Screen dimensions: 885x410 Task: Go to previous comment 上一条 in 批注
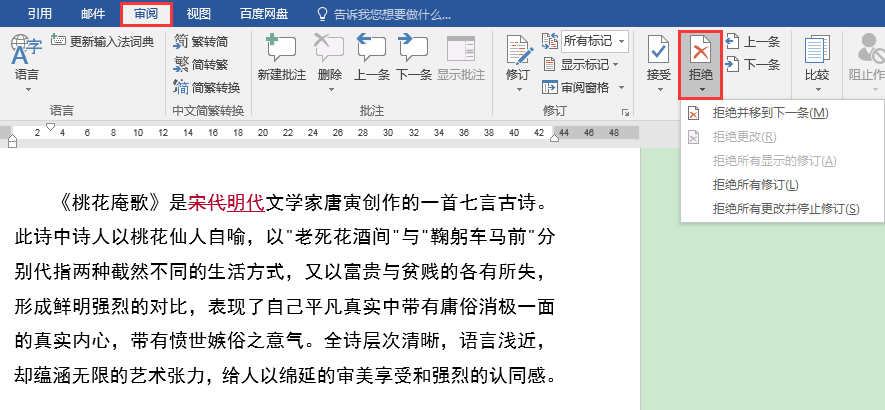(x=371, y=56)
